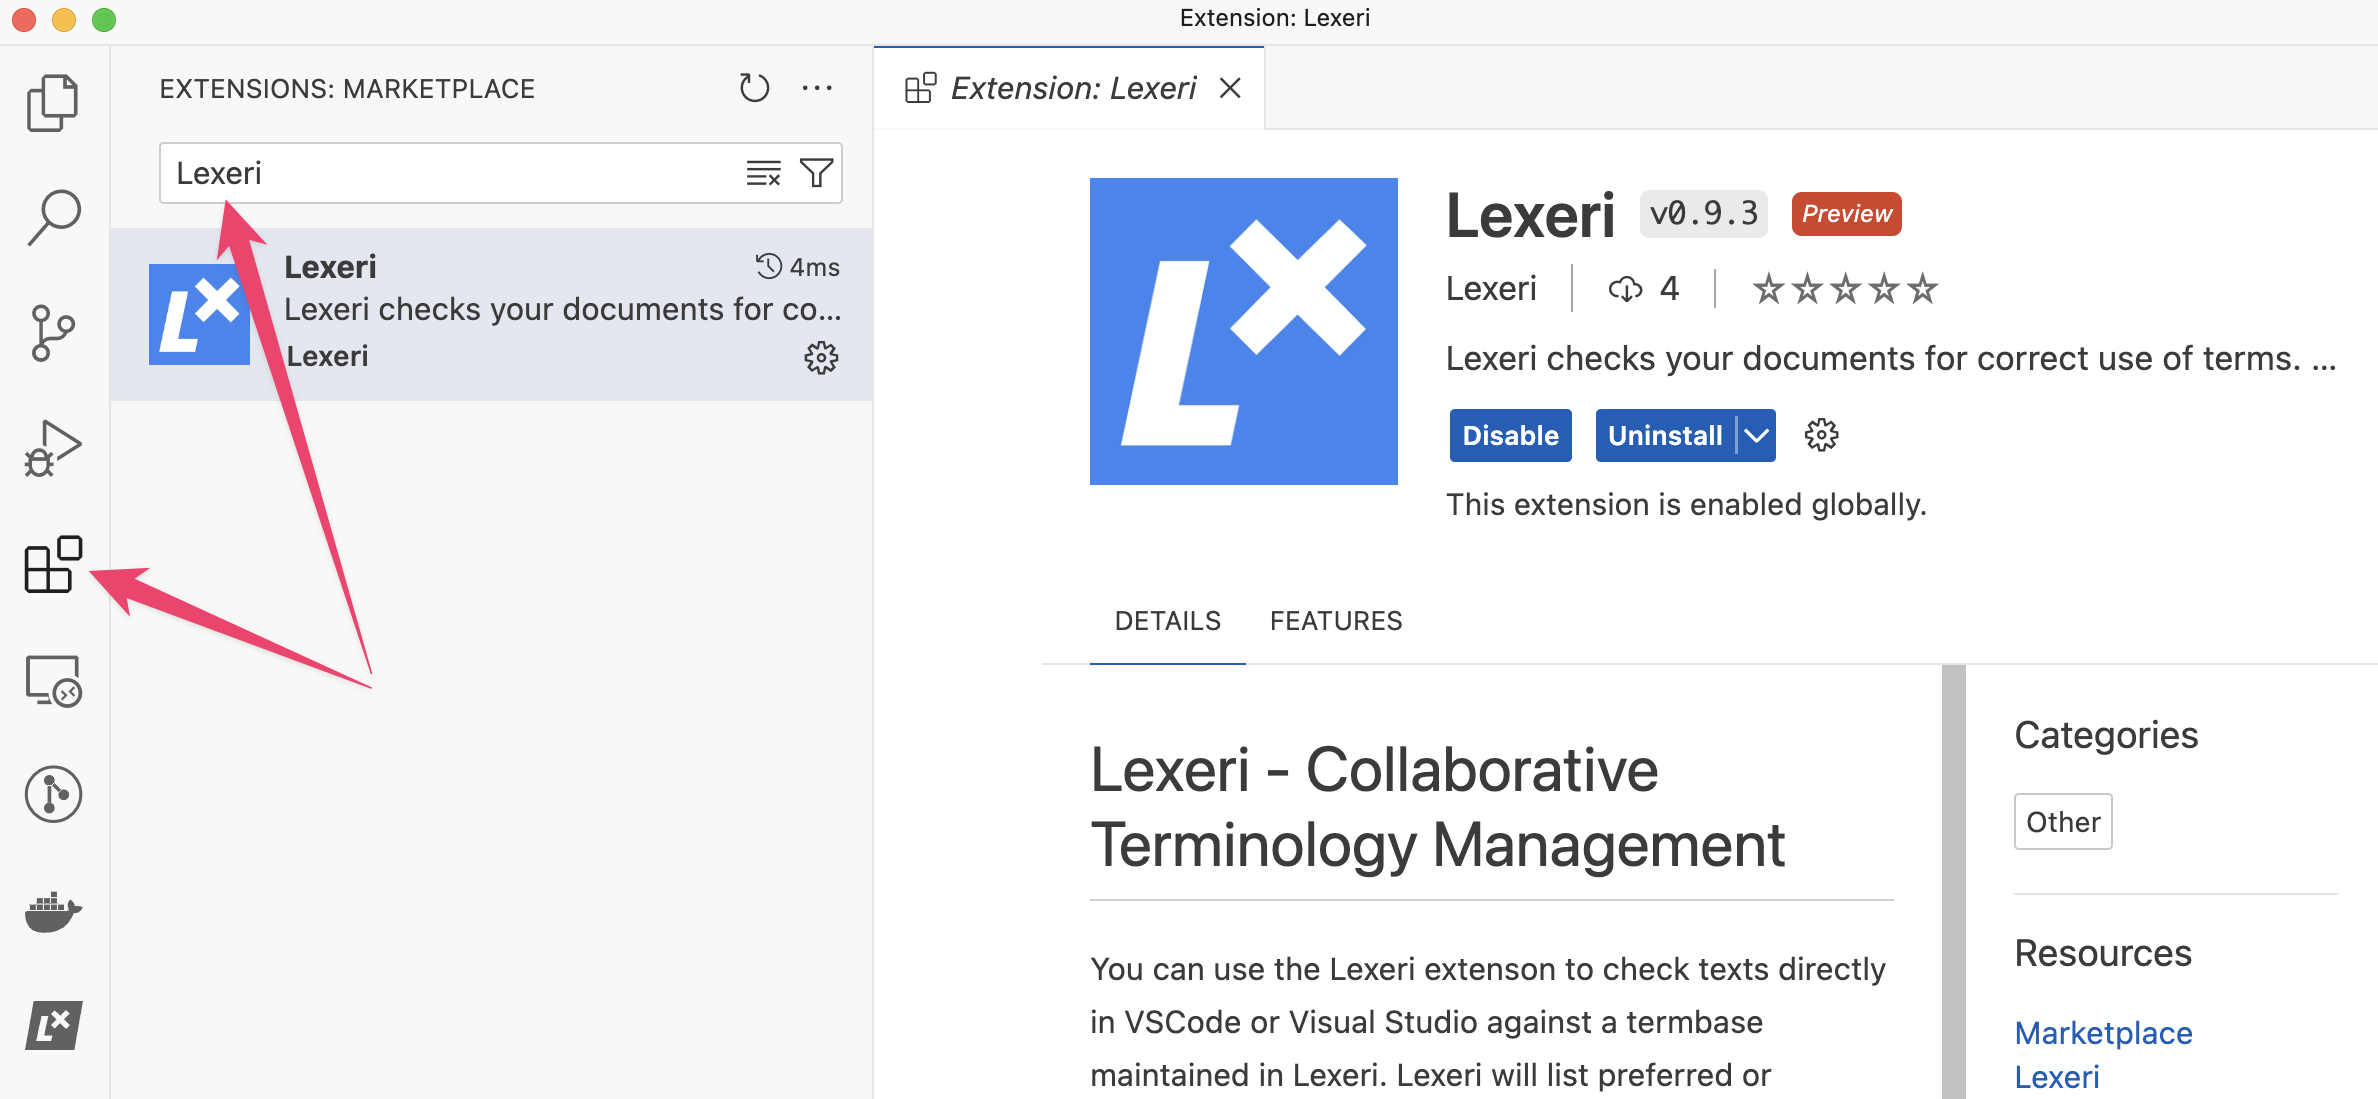Select the DETAILS tab
Viewport: 2378px width, 1099px height.
[1167, 621]
